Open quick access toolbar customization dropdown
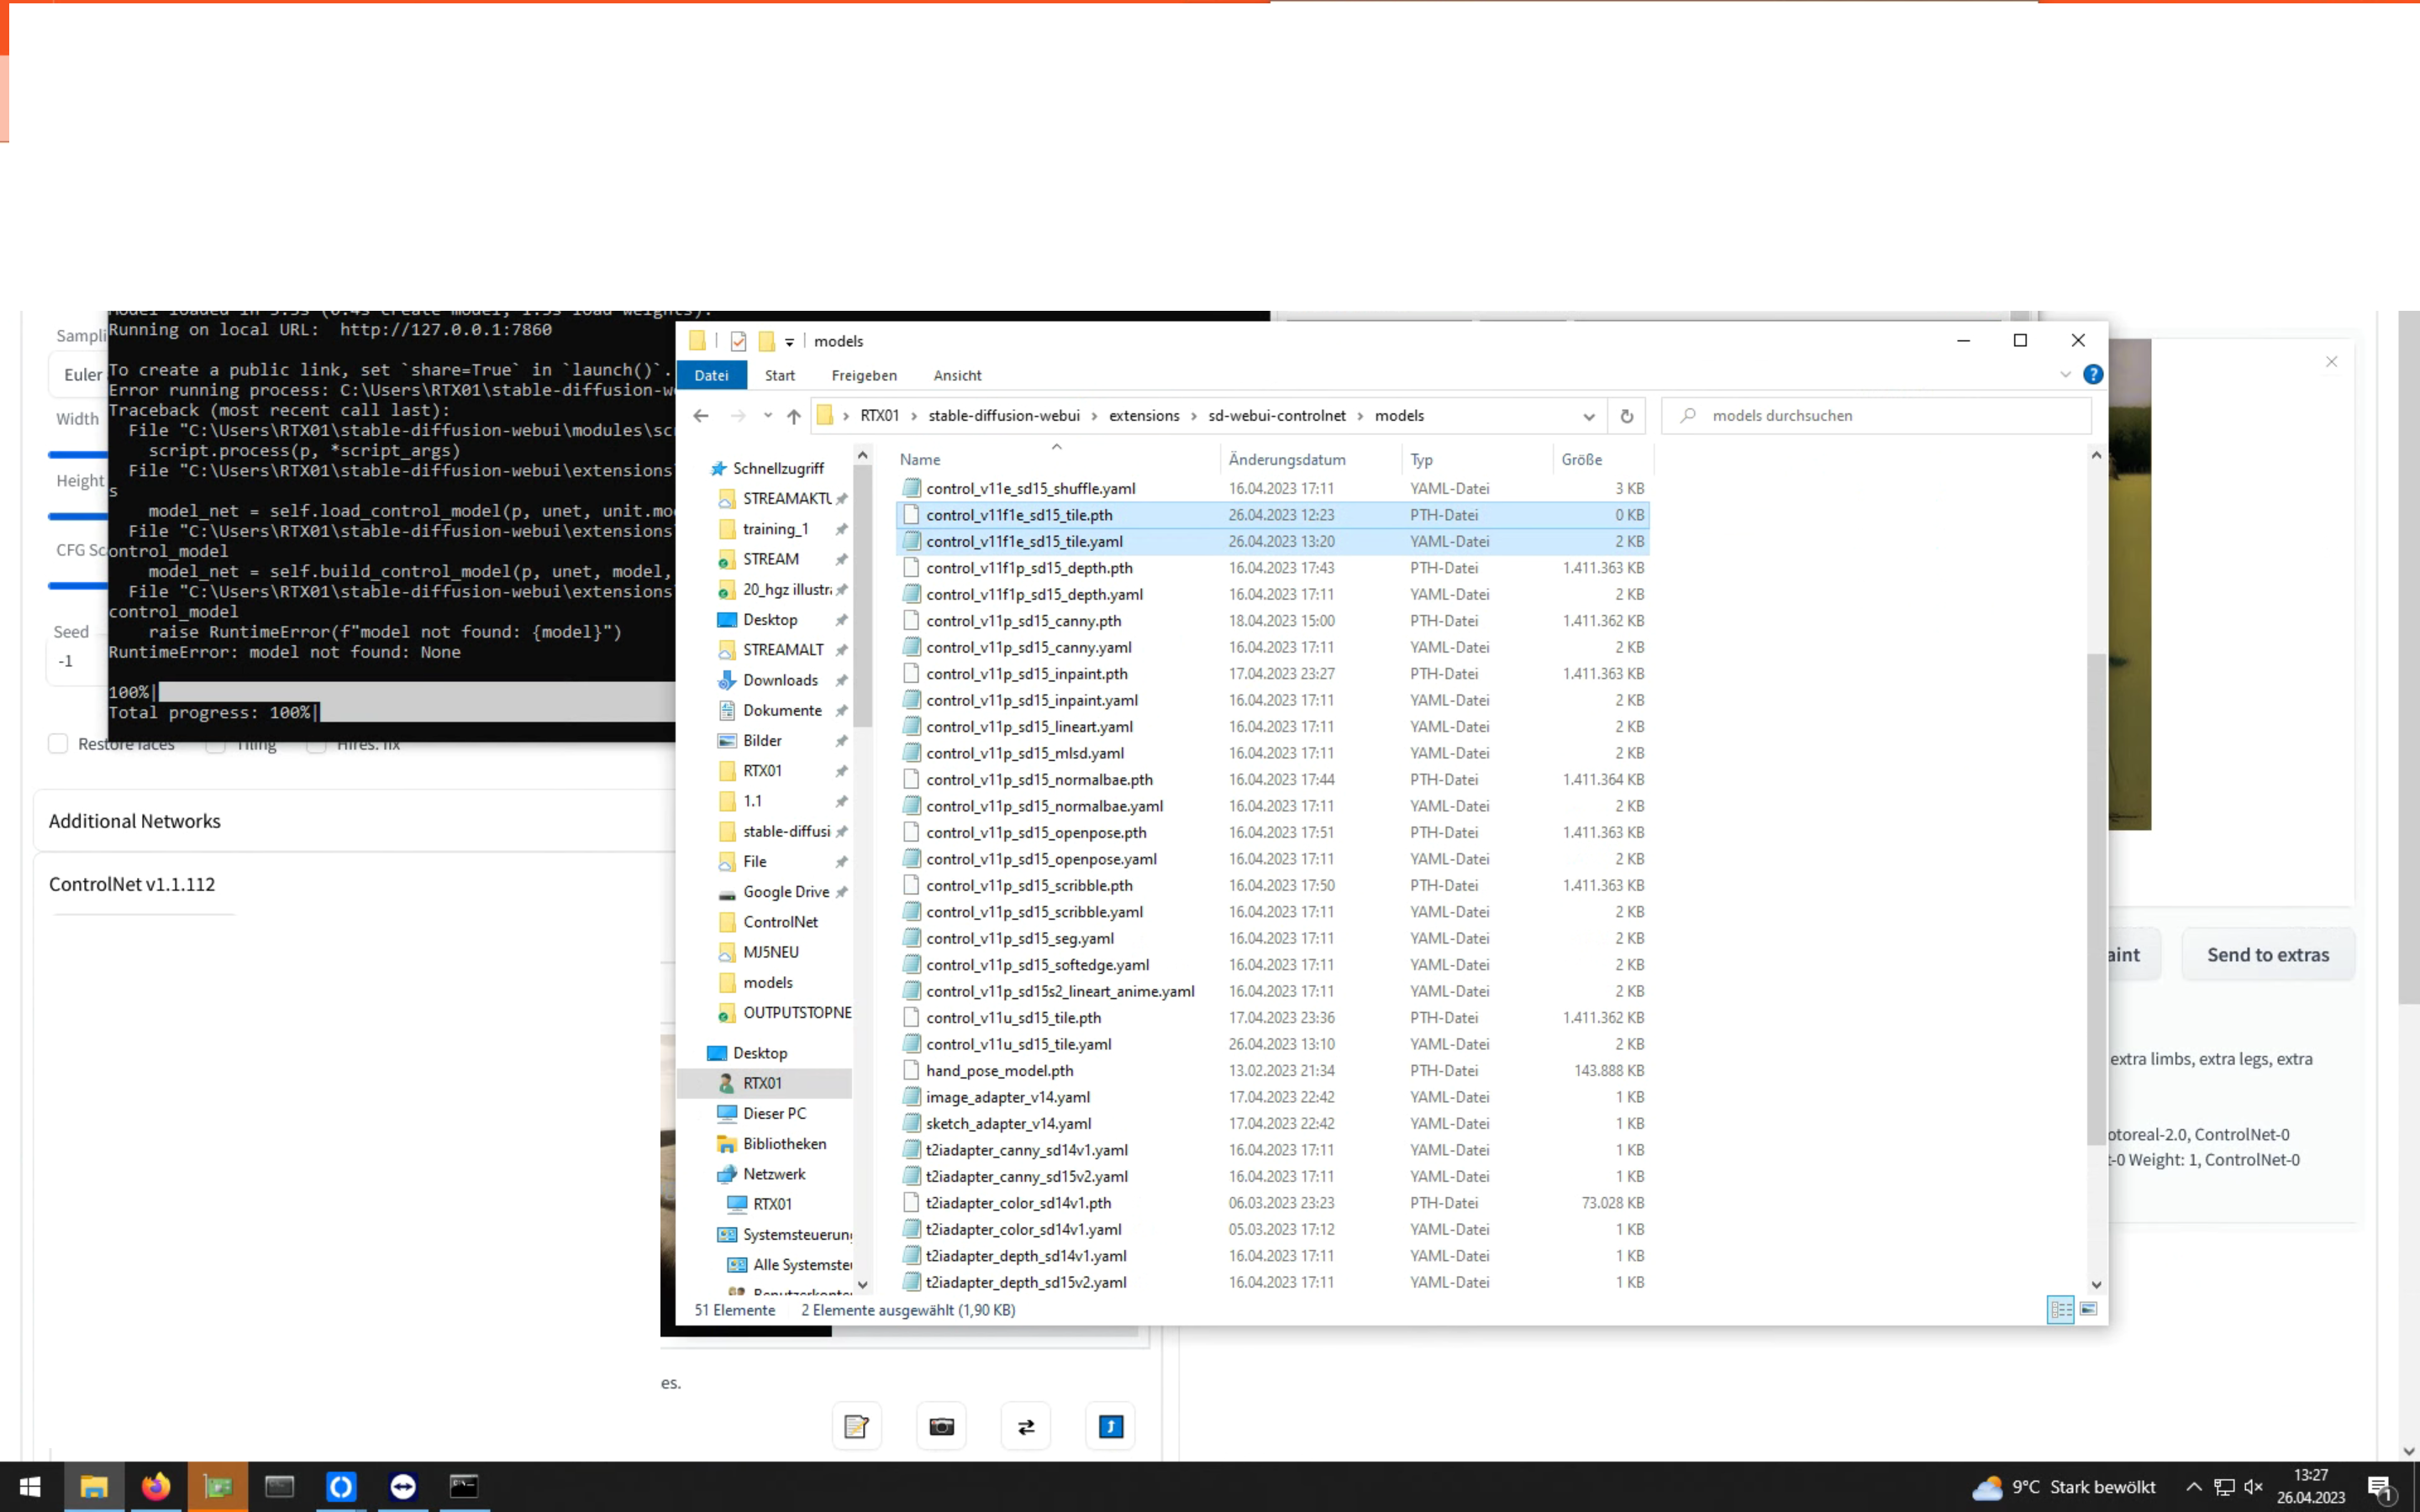This screenshot has height=1512, width=2420. click(x=790, y=342)
